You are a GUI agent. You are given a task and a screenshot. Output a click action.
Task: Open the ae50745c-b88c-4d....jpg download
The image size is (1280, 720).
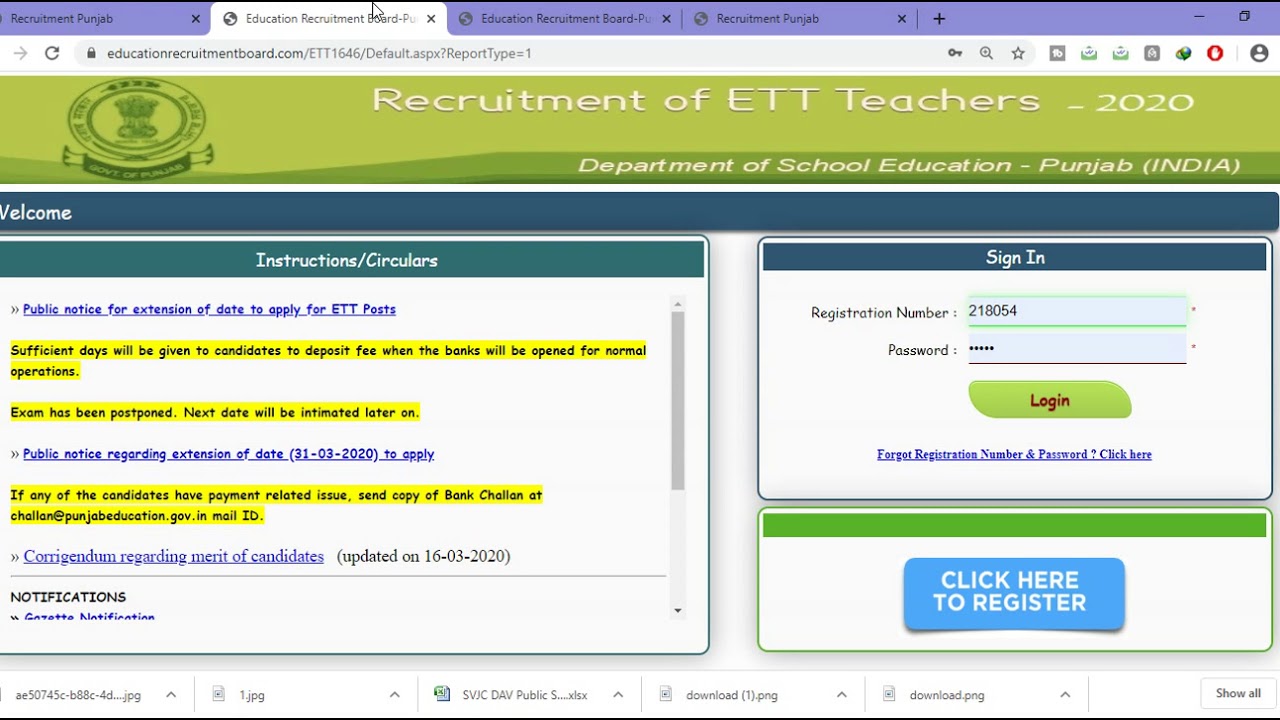click(x=78, y=695)
